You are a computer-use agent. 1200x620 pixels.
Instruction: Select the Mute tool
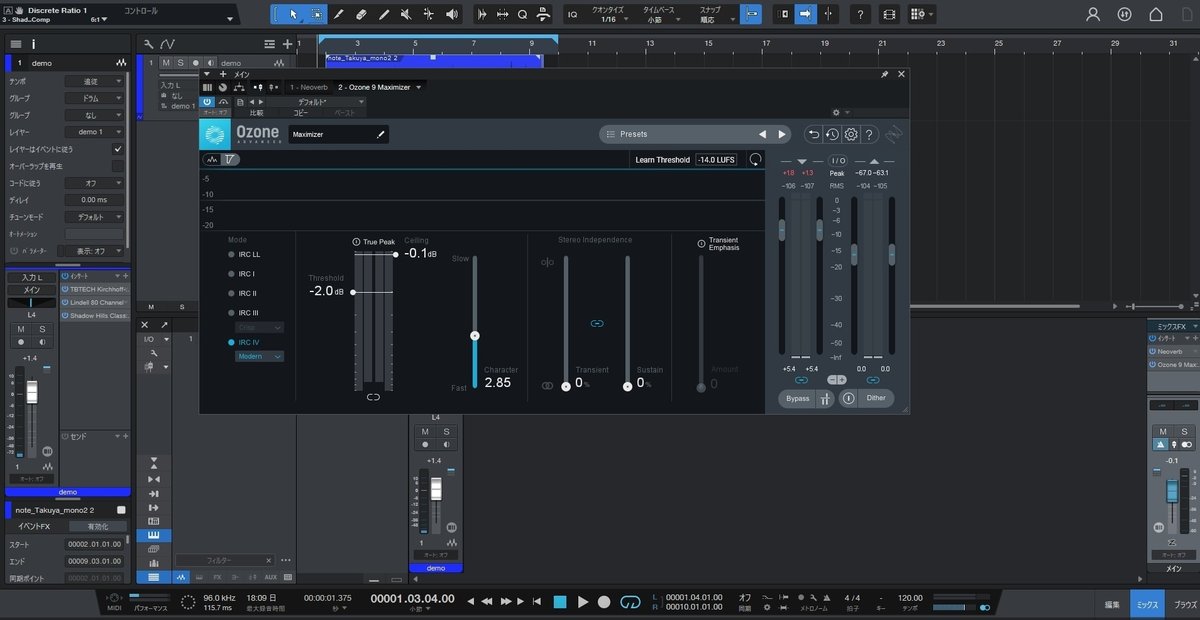[x=407, y=14]
